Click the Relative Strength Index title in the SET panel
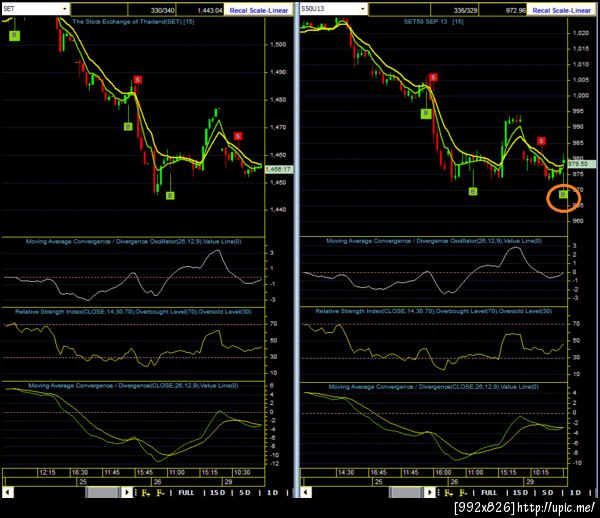 pyautogui.click(x=133, y=312)
